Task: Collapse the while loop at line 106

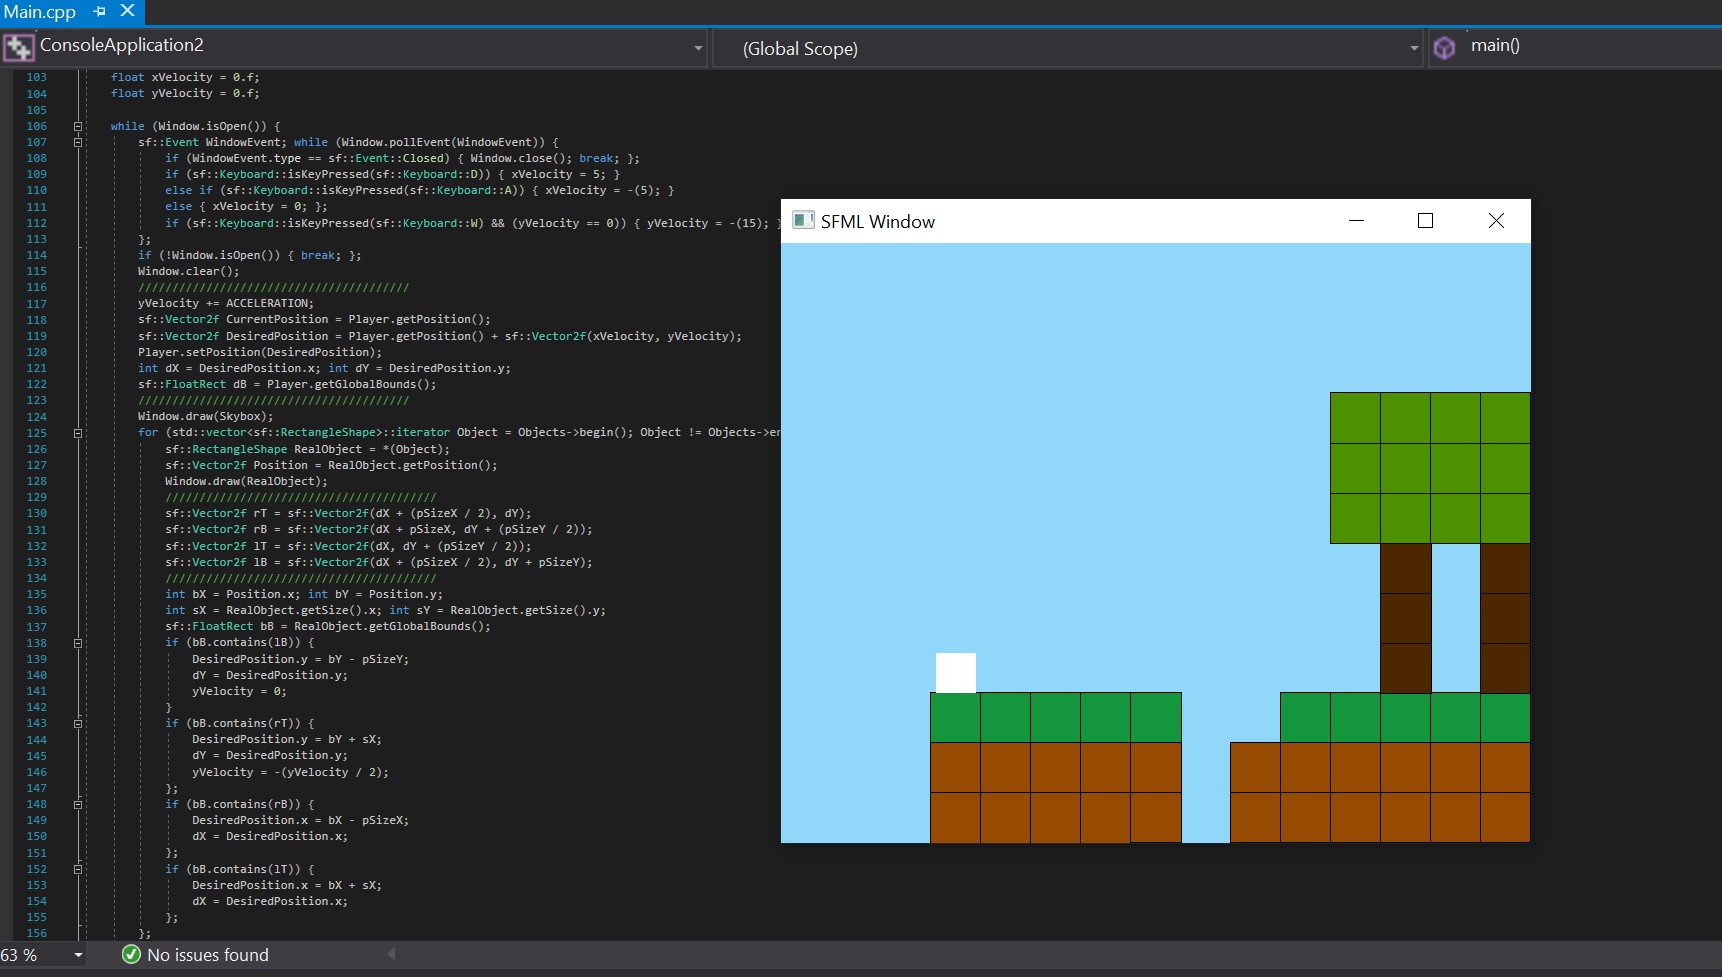Action: [x=78, y=126]
